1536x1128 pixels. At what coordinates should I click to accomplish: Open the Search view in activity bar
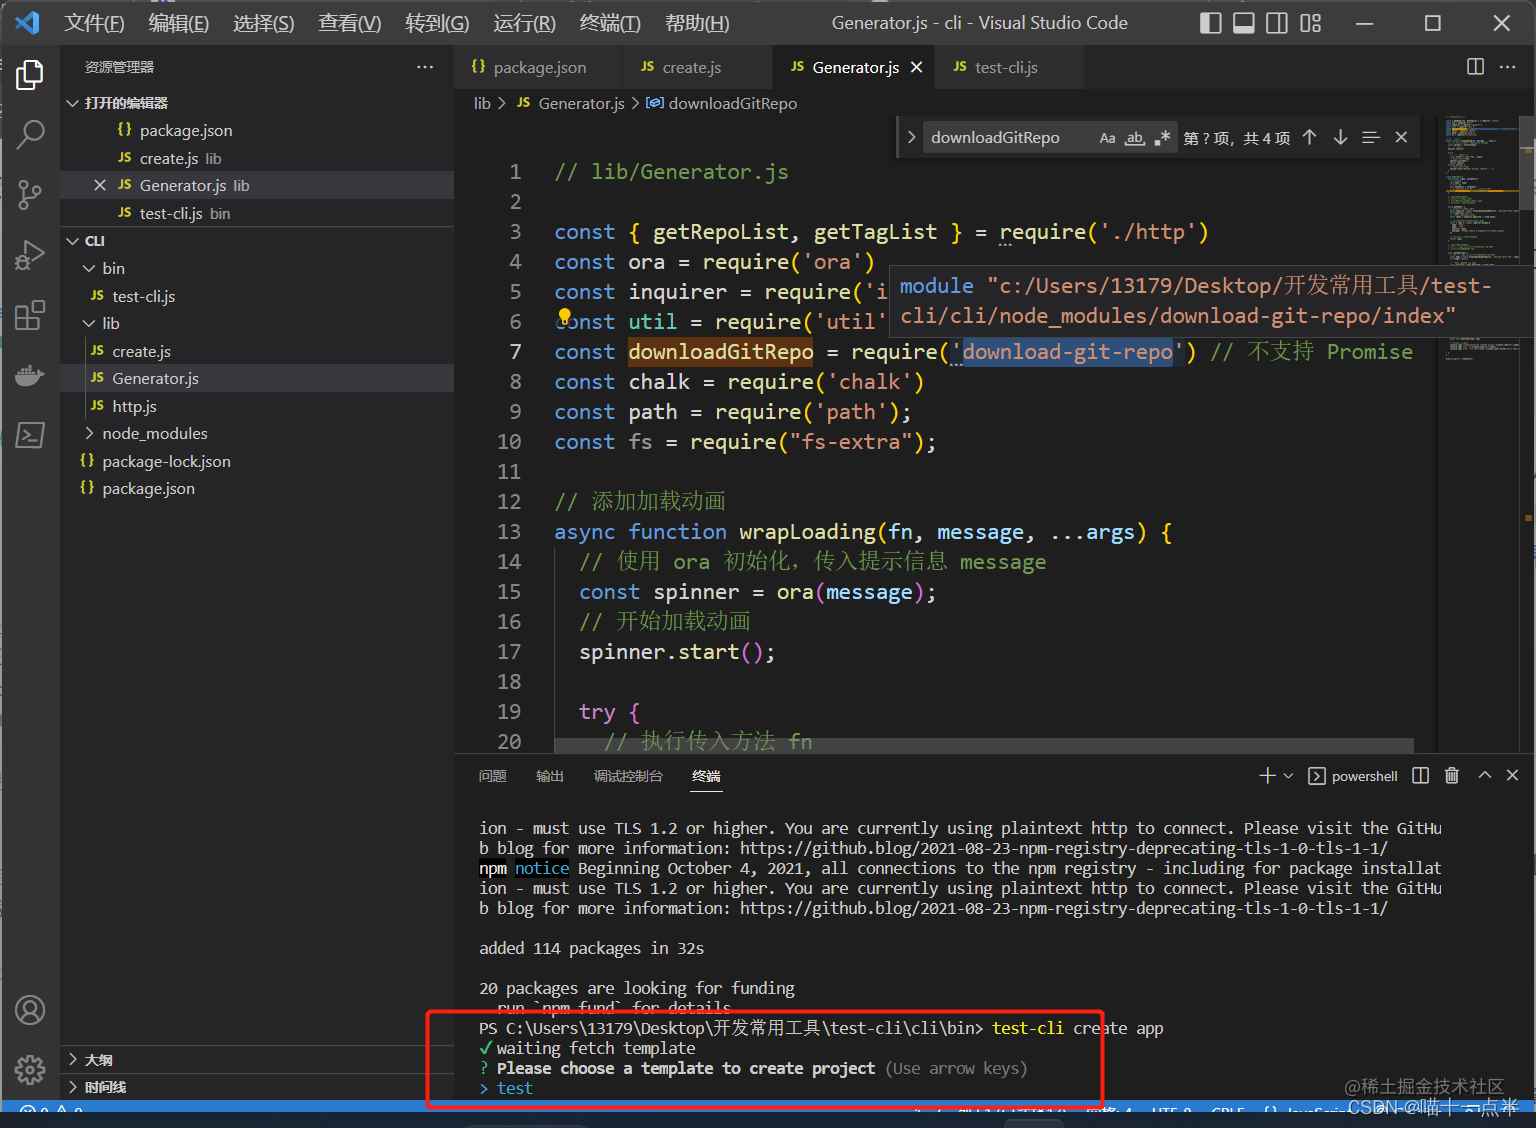[30, 134]
